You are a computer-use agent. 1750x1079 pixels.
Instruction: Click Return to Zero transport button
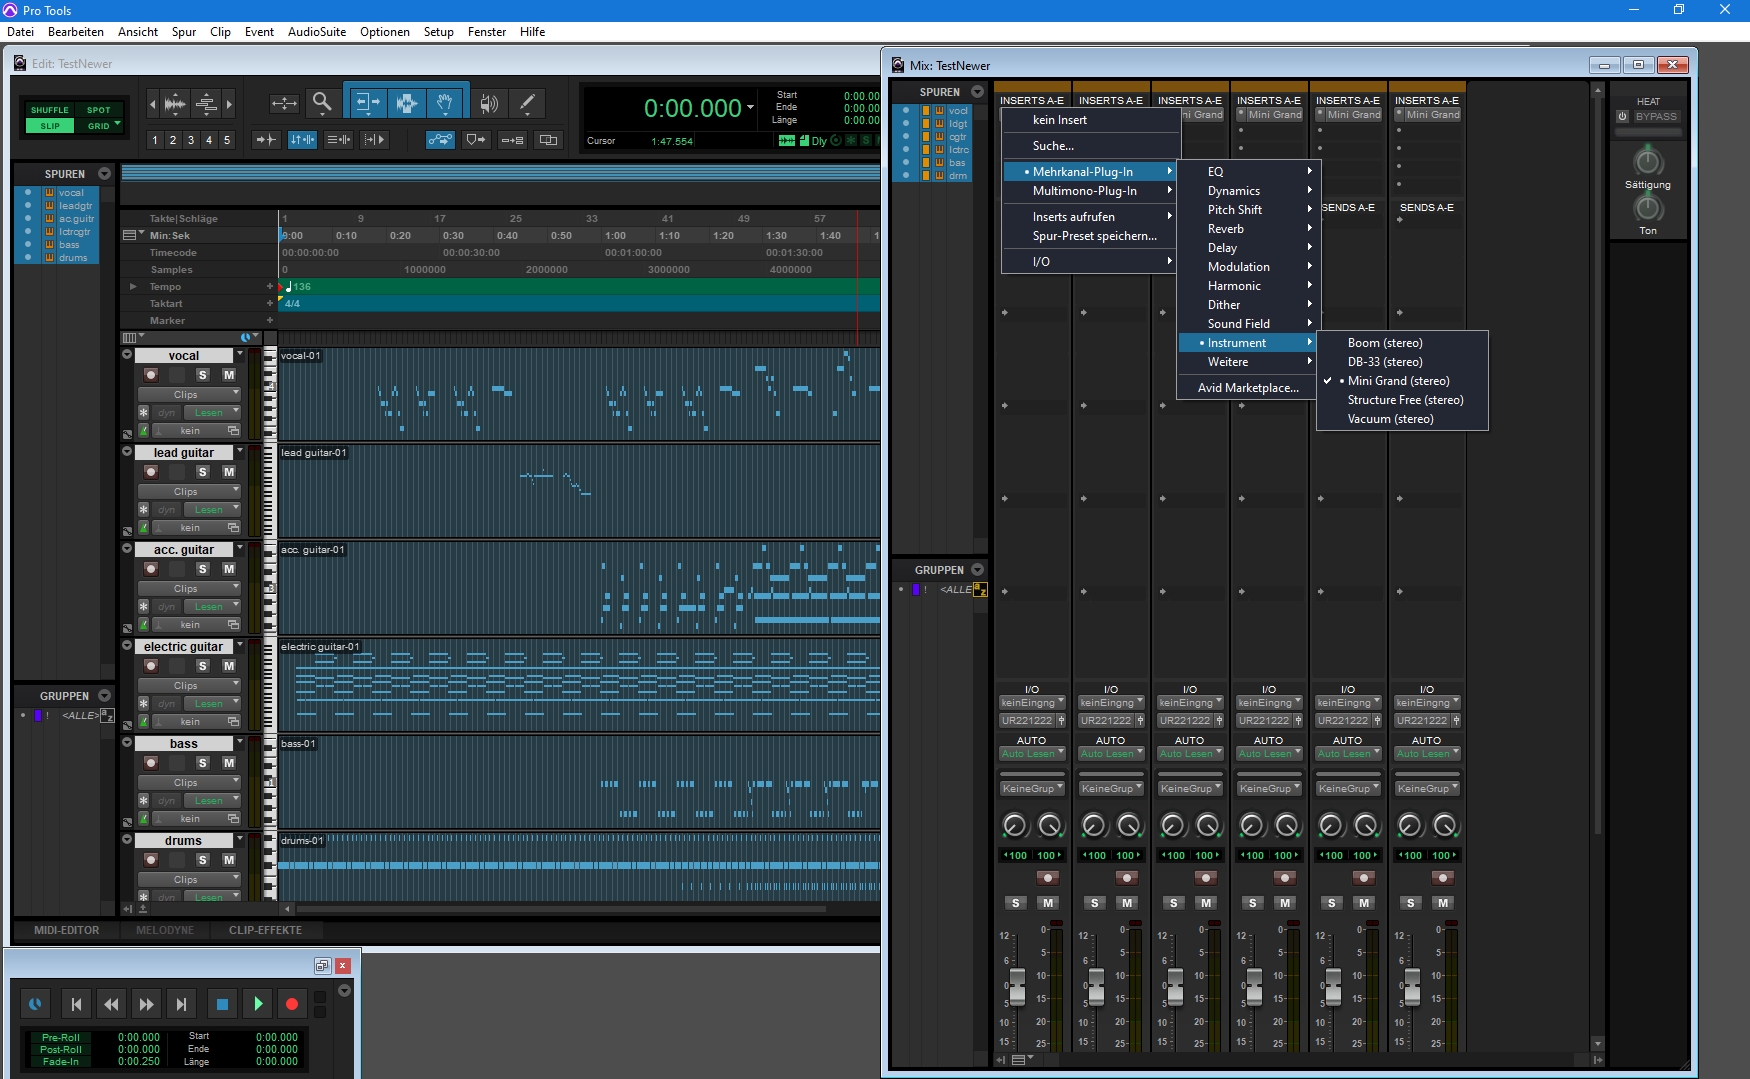click(x=76, y=1004)
